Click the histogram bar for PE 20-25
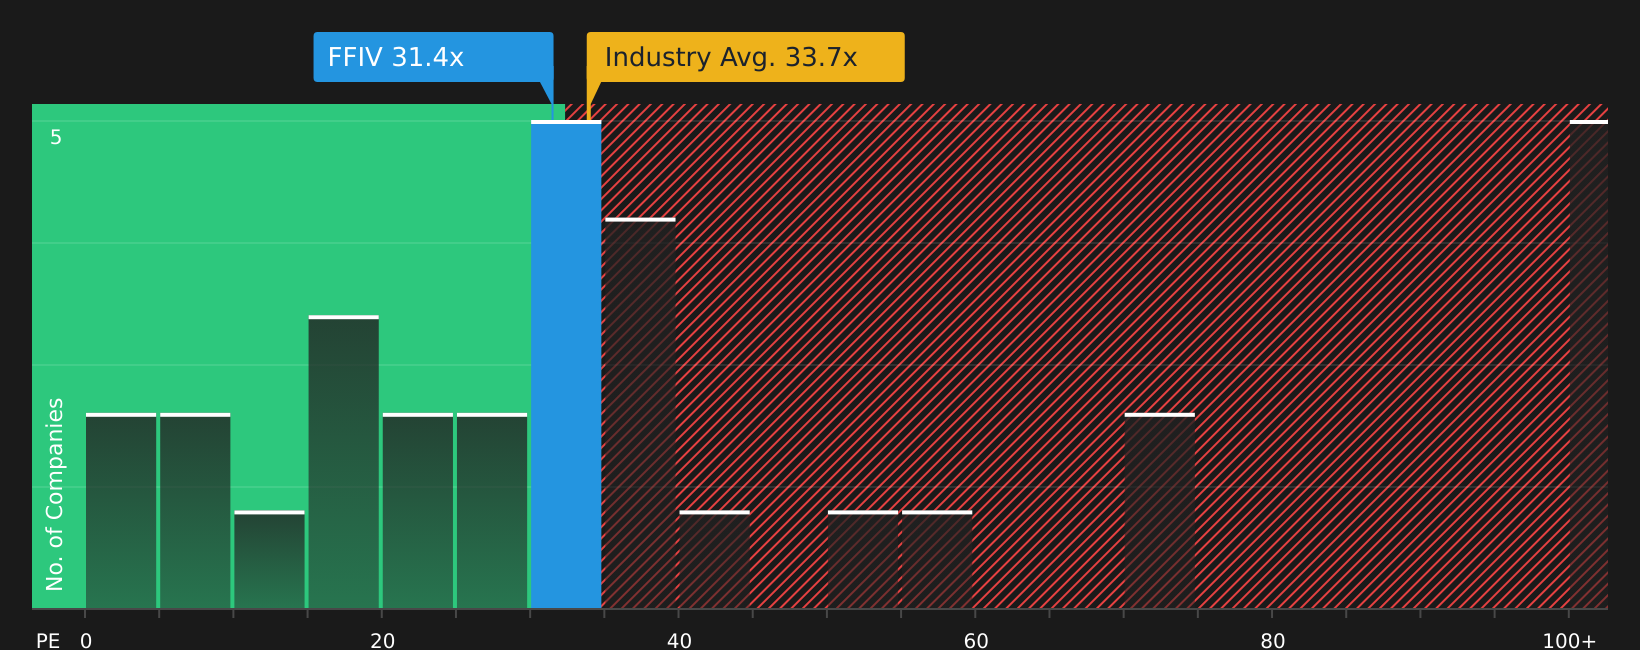This screenshot has height=650, width=1640. [x=418, y=510]
